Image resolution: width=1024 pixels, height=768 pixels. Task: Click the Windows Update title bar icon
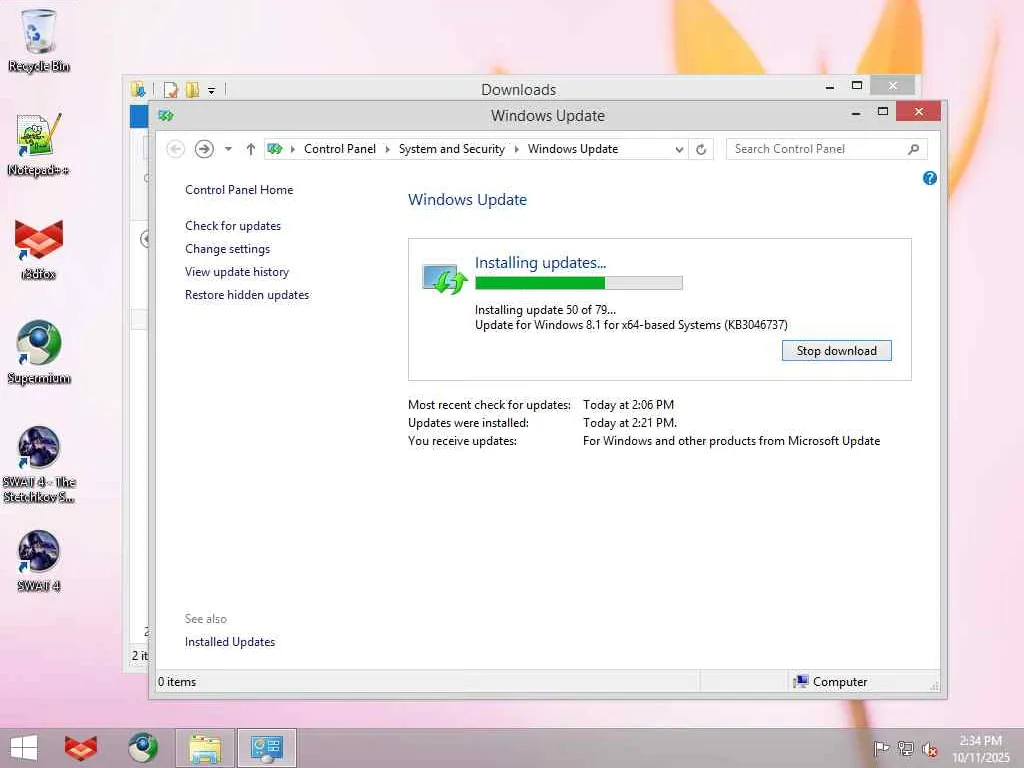click(x=166, y=116)
